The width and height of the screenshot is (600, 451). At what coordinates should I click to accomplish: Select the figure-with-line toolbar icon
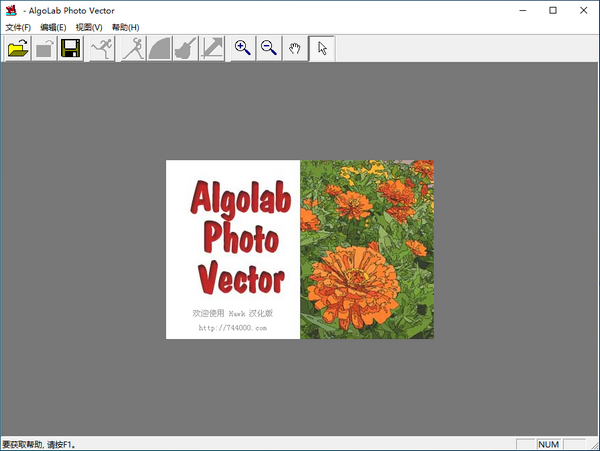(x=133, y=48)
